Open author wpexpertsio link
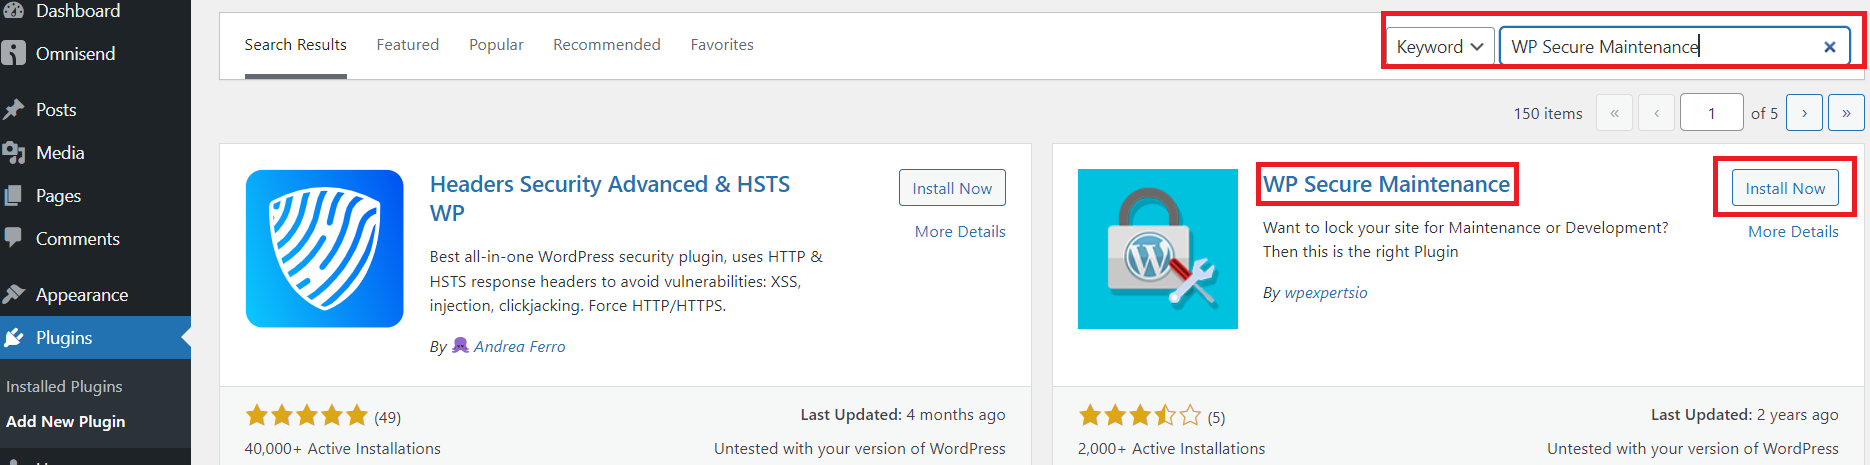 (x=1326, y=292)
